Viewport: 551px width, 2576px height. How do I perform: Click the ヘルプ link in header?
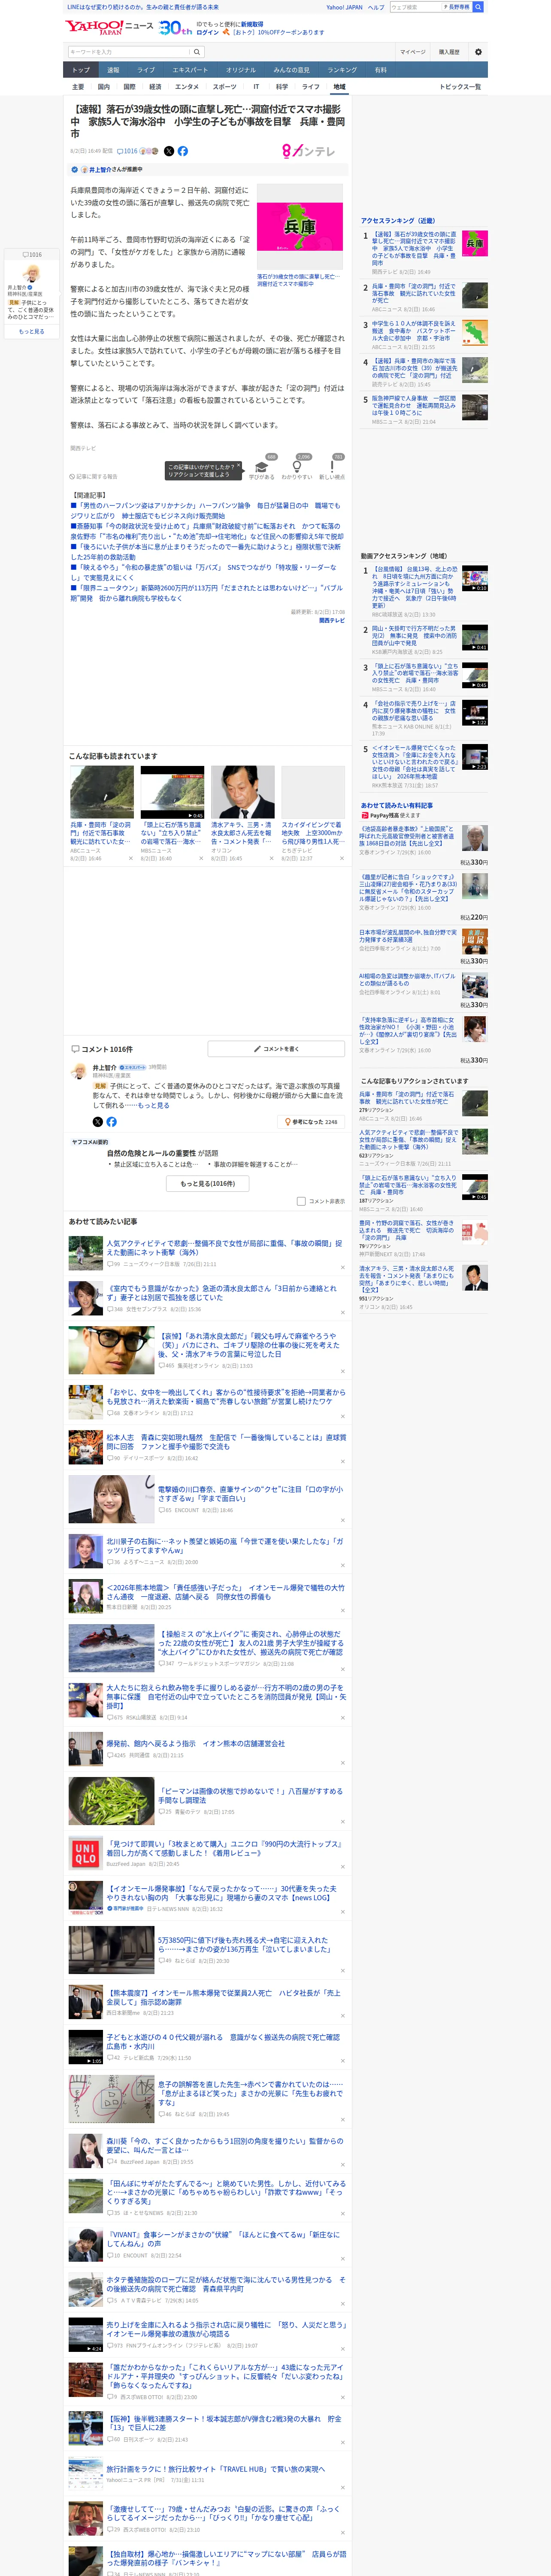click(x=376, y=7)
